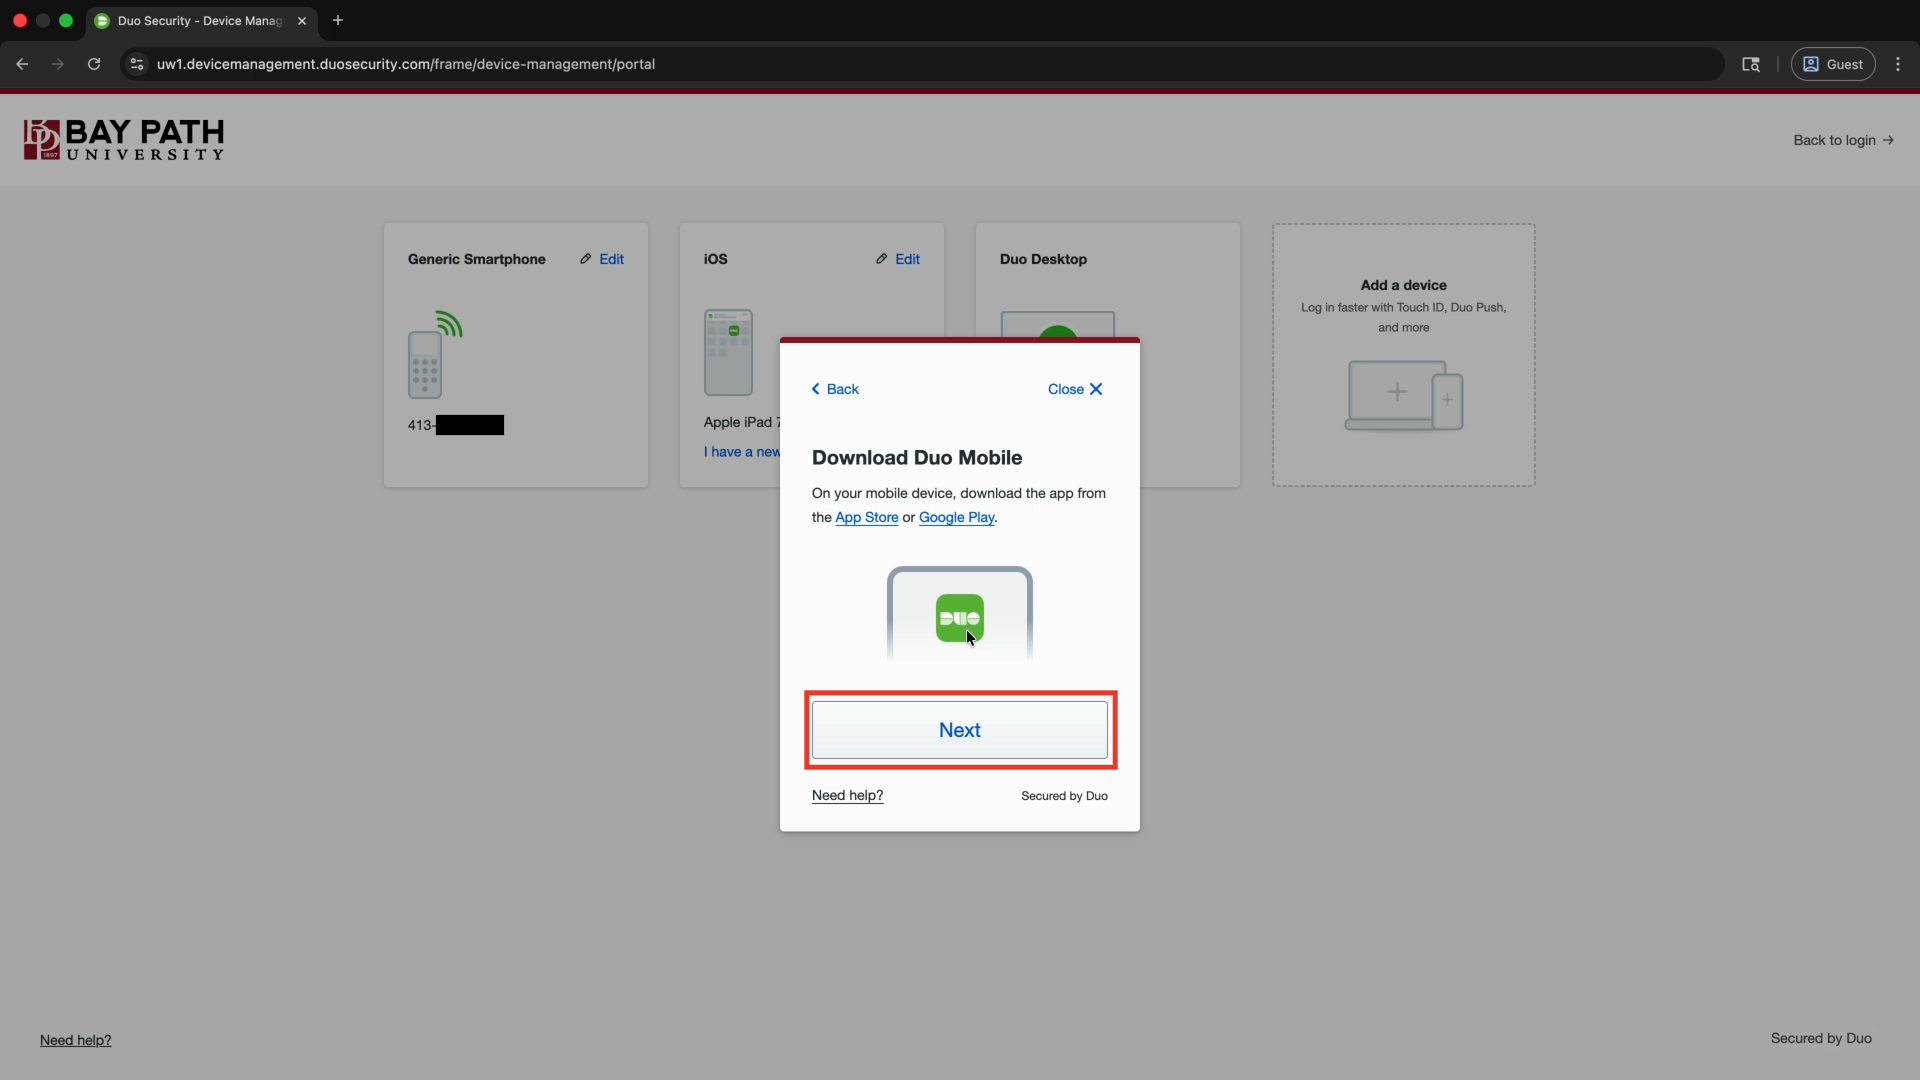Click the browser forward arrow
1920x1080 pixels.
[x=58, y=64]
